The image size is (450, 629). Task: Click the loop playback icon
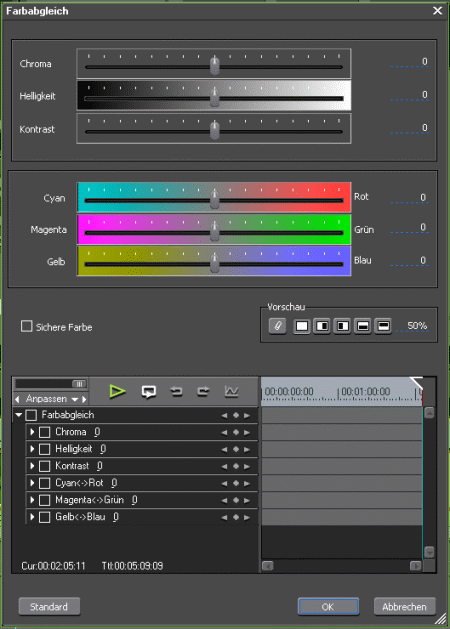click(x=149, y=392)
